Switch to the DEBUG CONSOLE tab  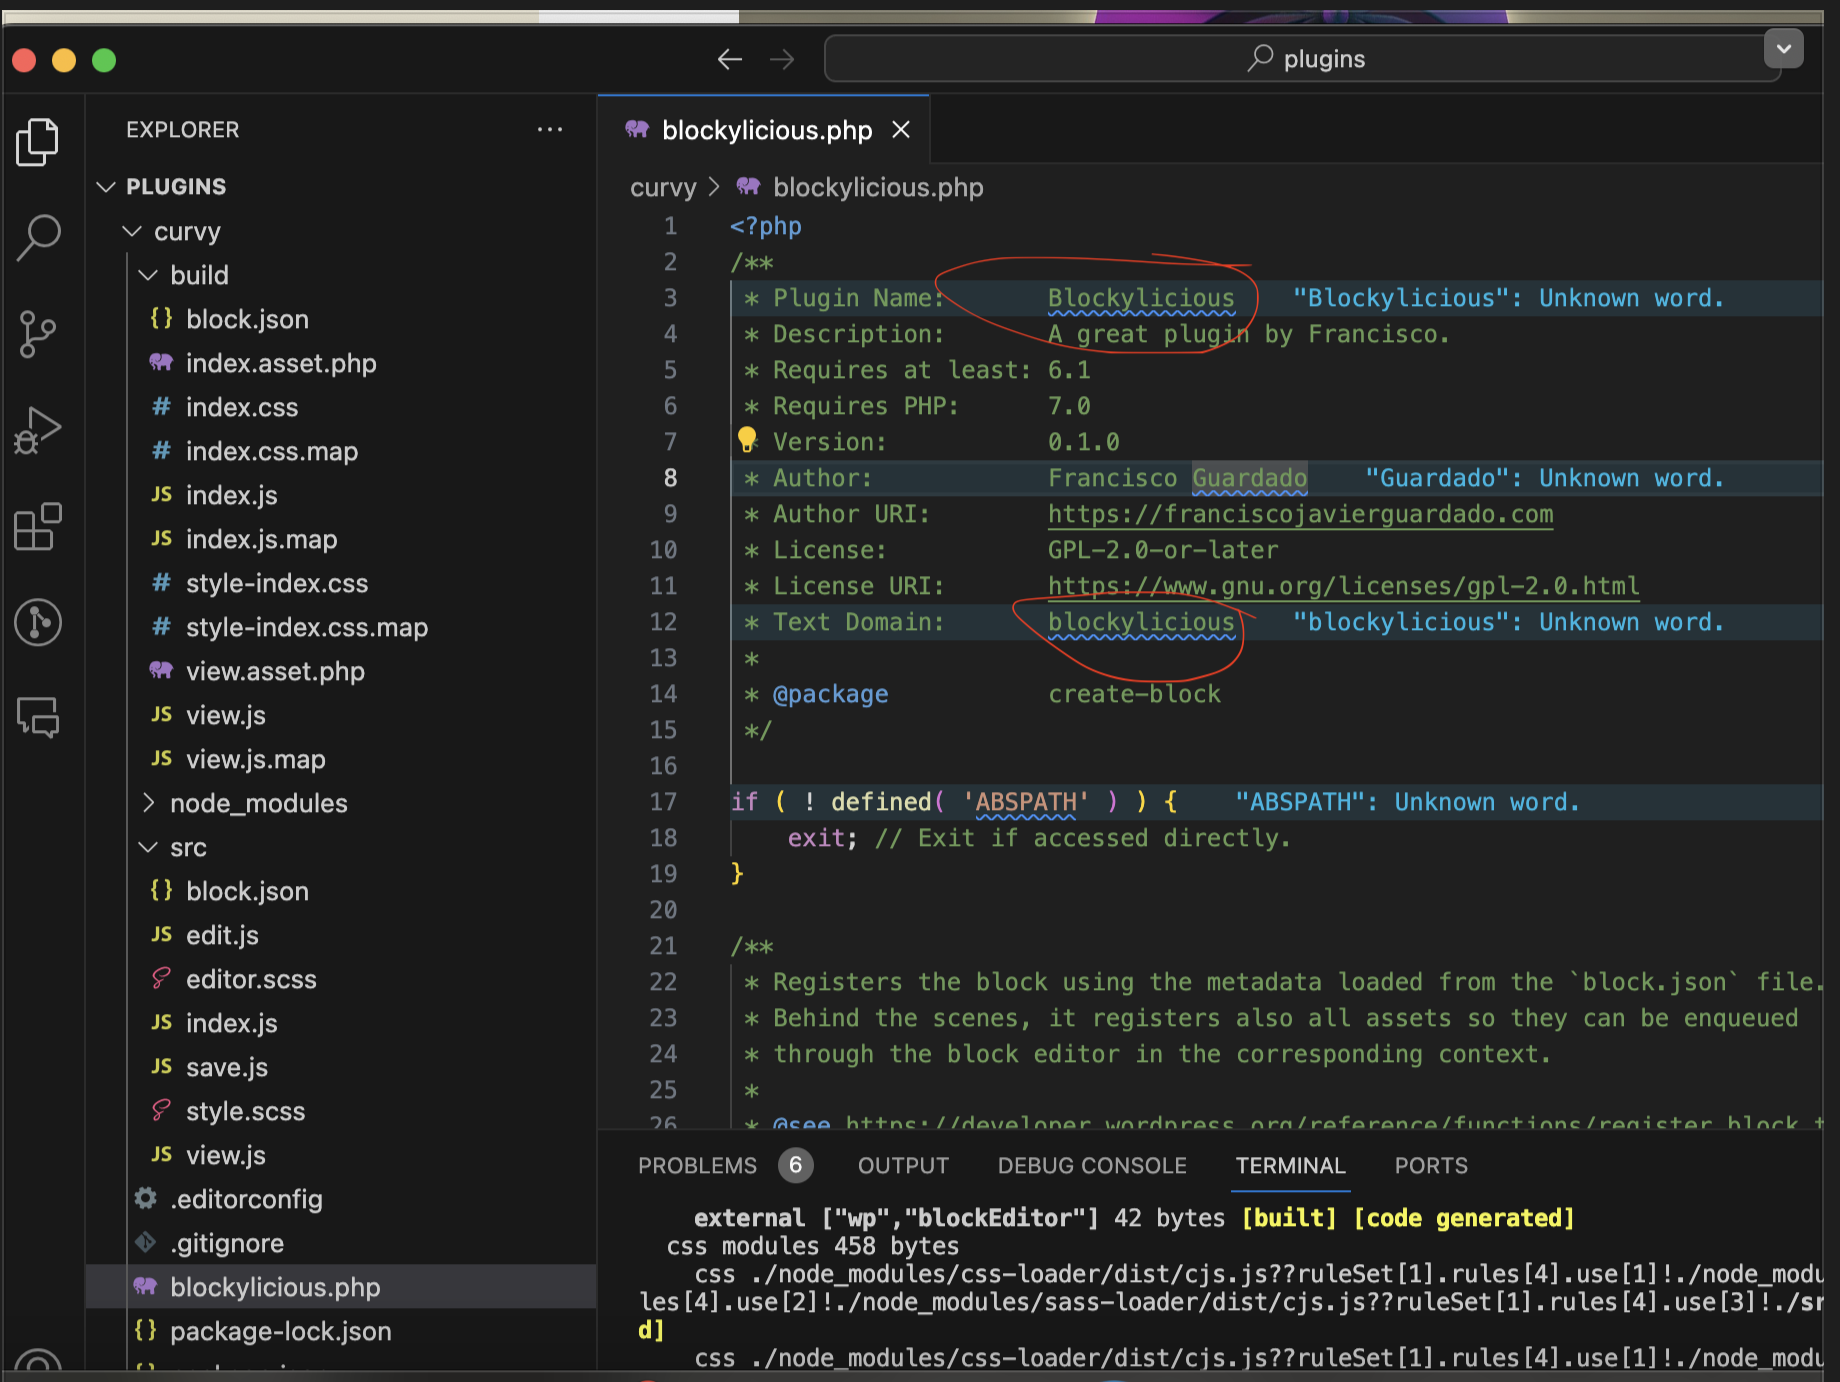tap(1092, 1166)
